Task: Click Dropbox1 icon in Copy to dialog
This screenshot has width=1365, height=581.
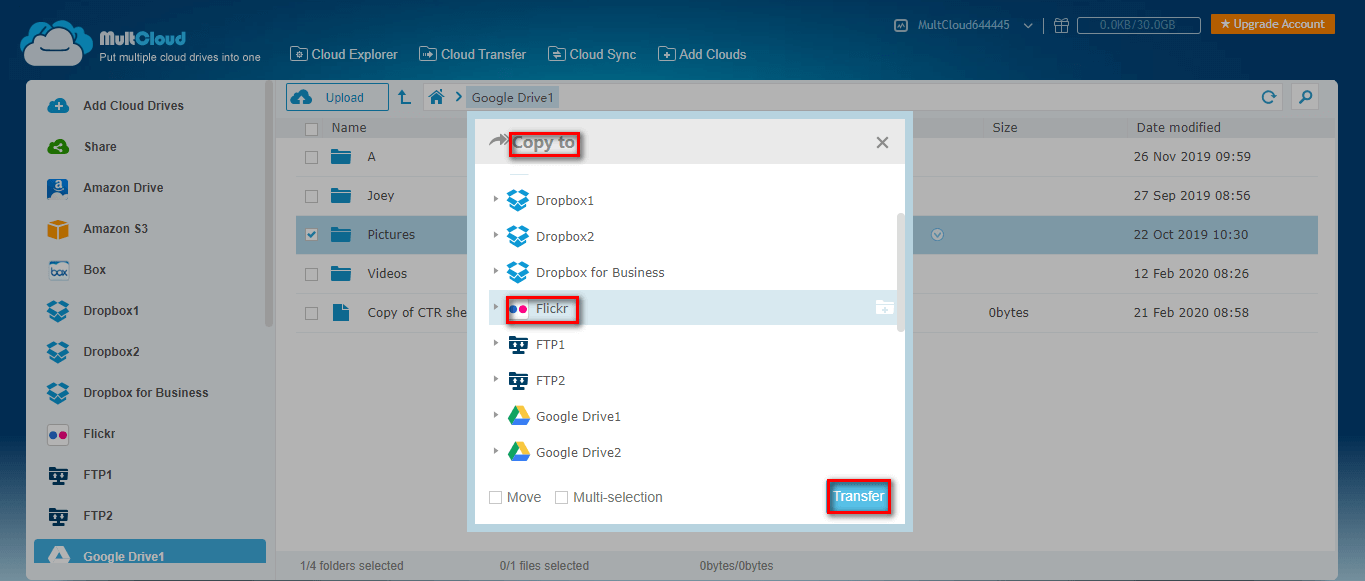Action: click(517, 200)
